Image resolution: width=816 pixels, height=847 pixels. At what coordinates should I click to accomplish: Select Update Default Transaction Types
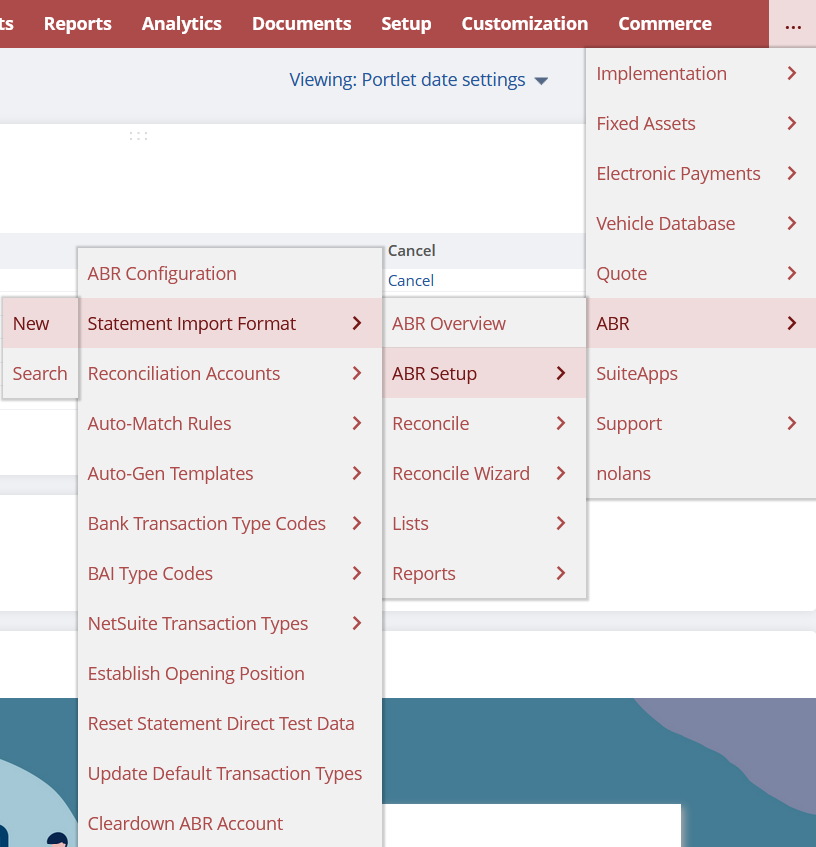(225, 773)
